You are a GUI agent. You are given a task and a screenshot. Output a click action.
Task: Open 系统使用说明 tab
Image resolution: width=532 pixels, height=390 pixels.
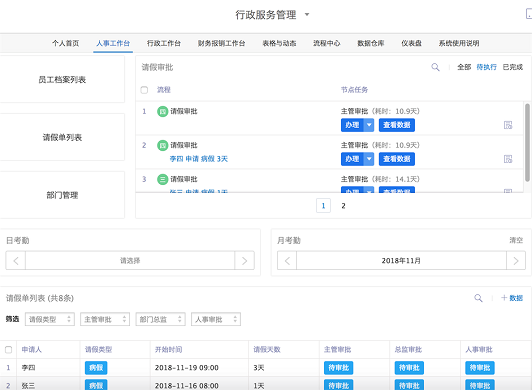click(459, 43)
